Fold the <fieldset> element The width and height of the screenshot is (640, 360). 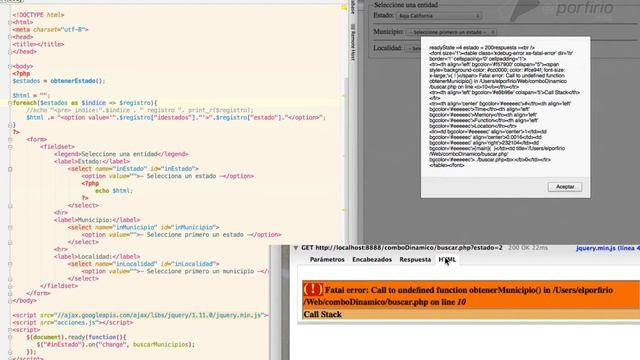point(10,147)
